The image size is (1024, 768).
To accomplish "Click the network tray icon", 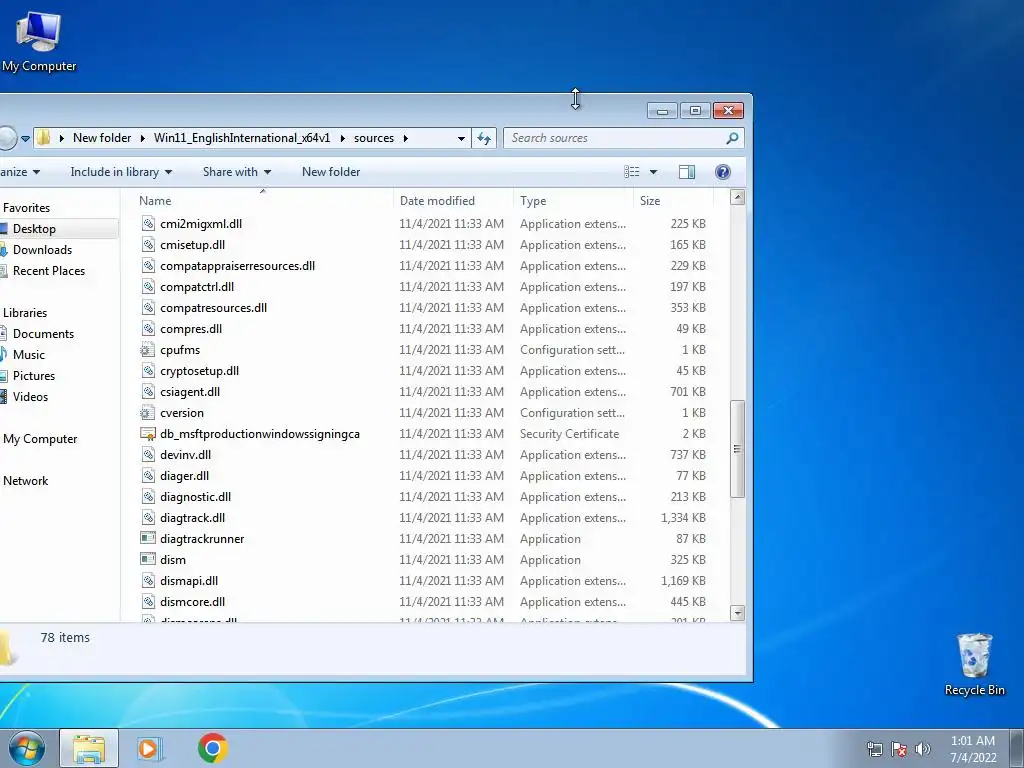I will (x=874, y=749).
